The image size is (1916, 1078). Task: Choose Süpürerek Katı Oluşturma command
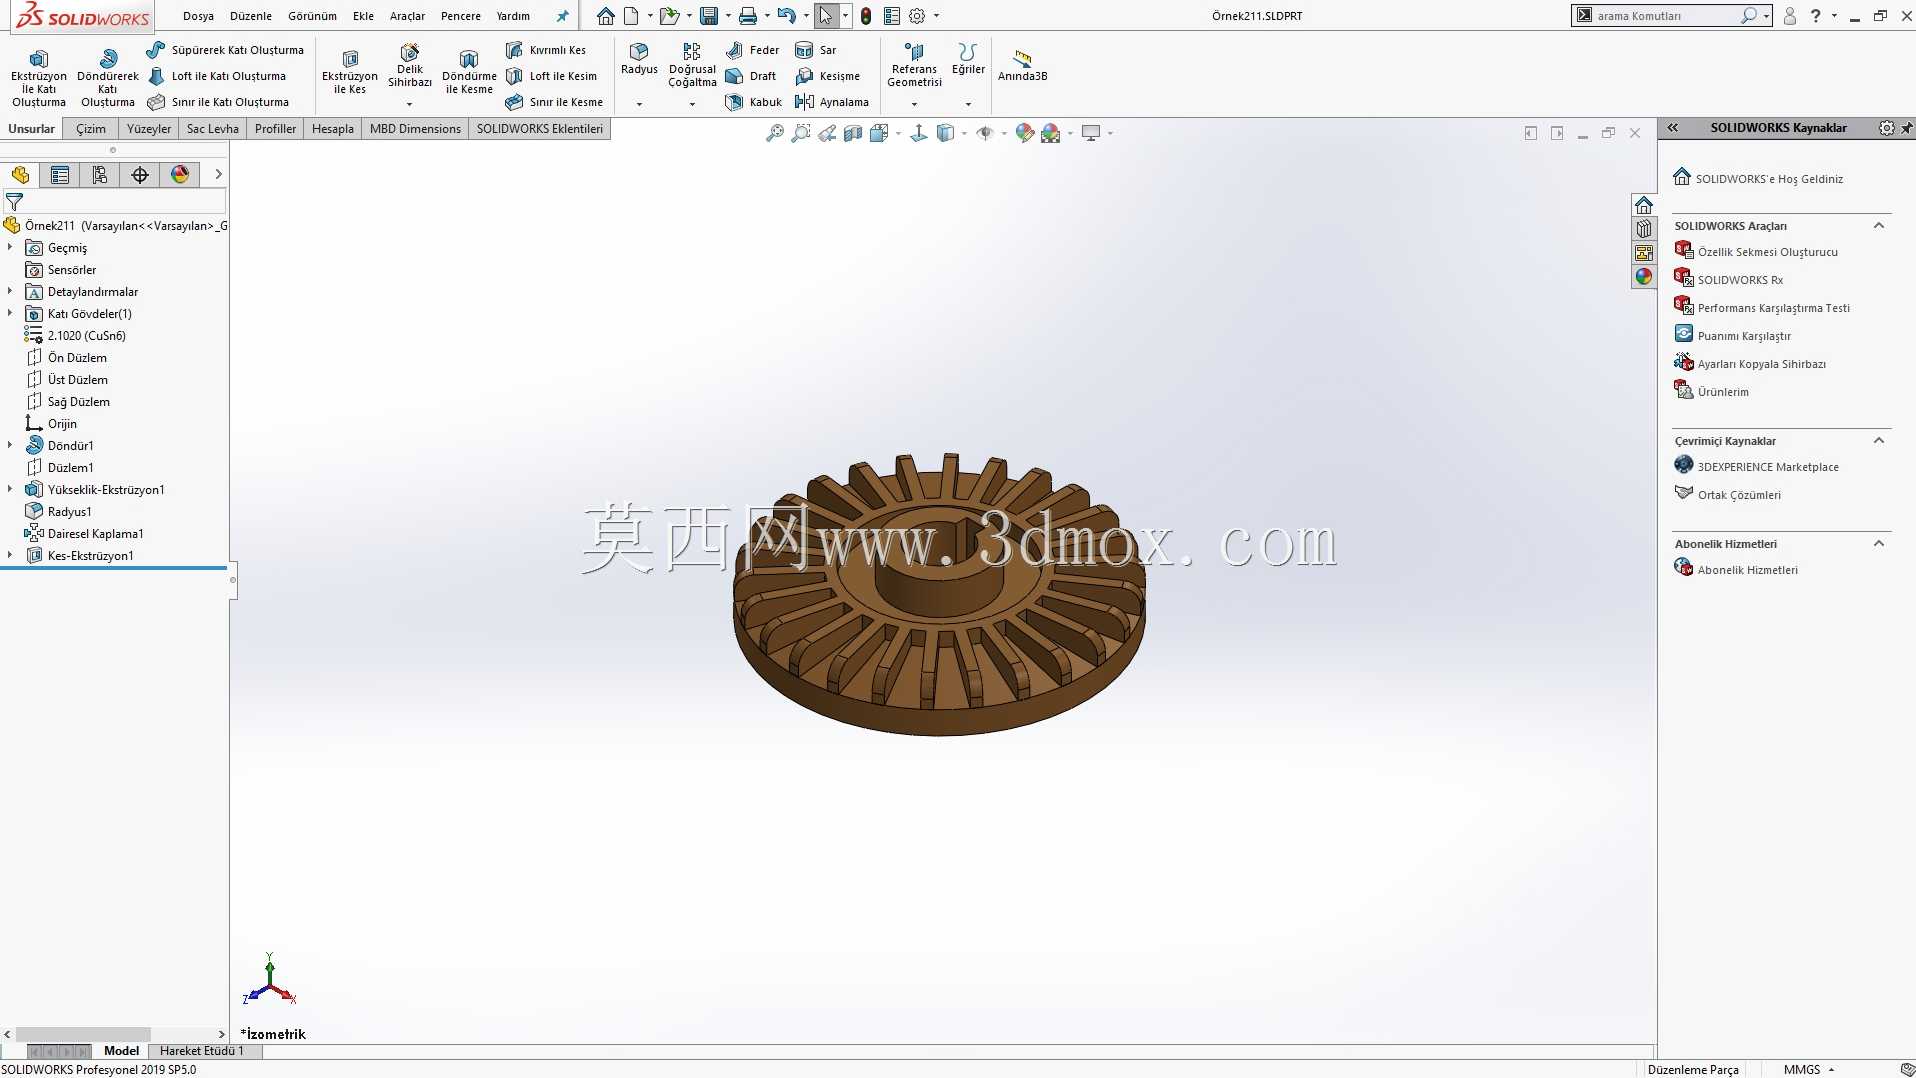[x=225, y=50]
